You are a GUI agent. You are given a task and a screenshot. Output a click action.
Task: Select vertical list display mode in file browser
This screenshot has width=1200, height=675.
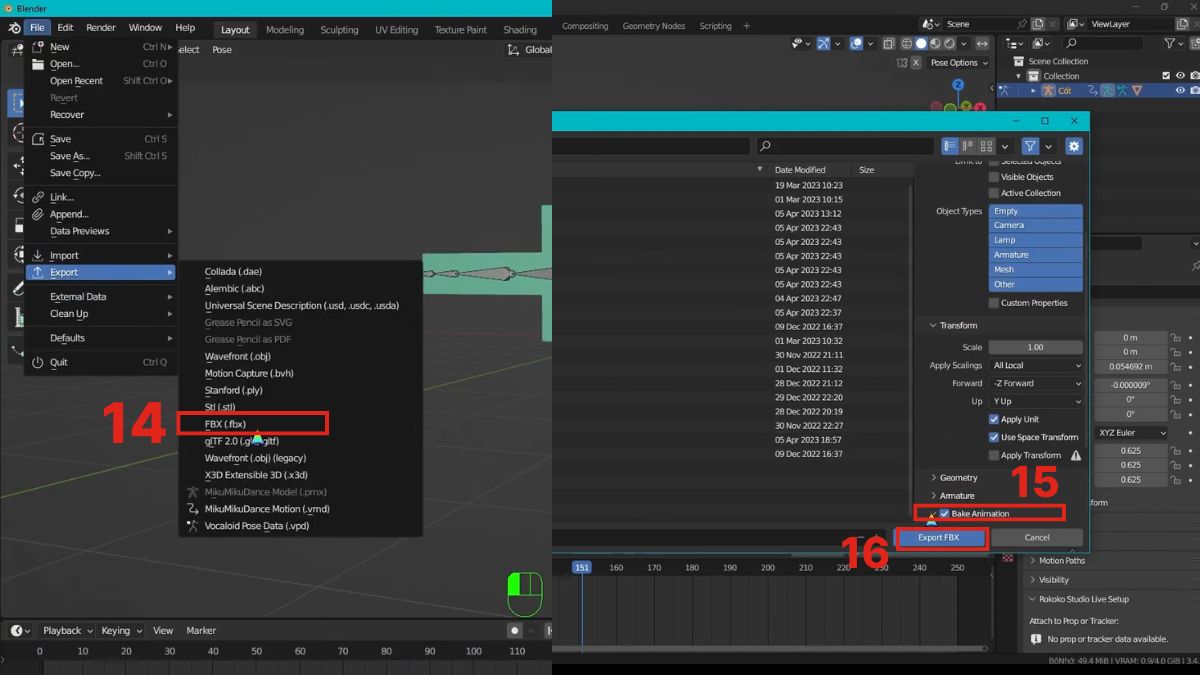pos(950,146)
